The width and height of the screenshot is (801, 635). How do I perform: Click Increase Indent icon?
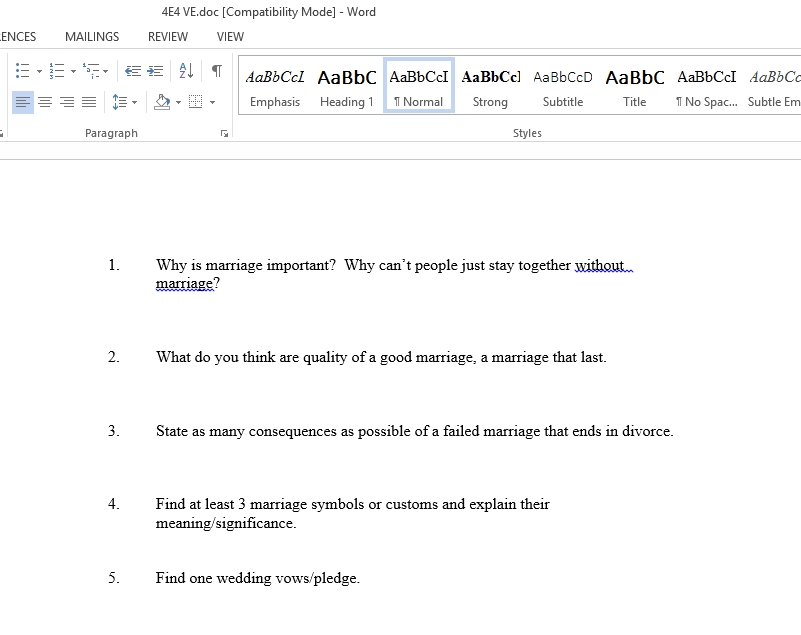[155, 70]
